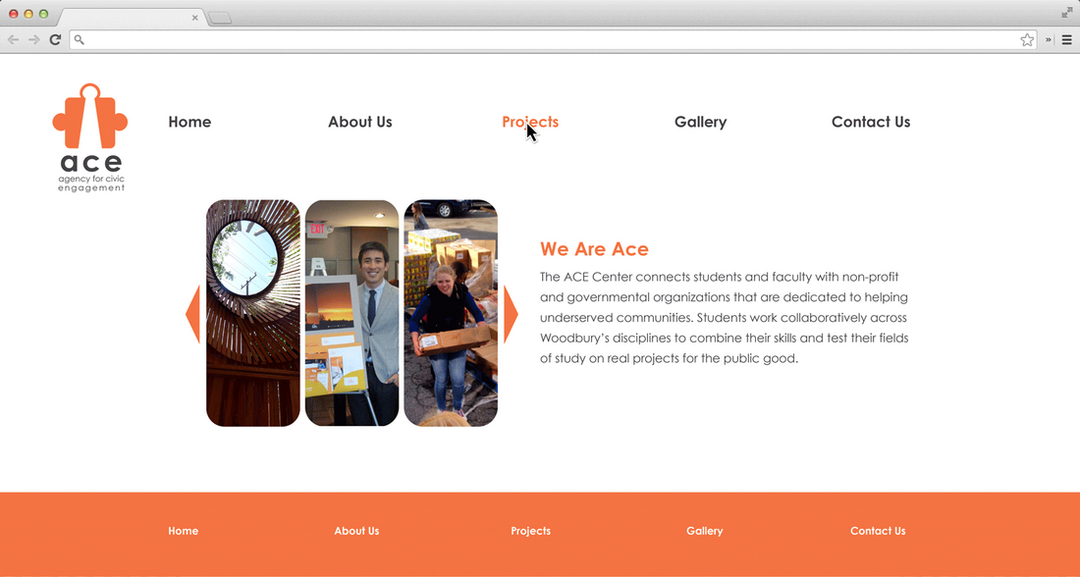The width and height of the screenshot is (1080, 577).
Task: Open Home in the top navigation
Action: pyautogui.click(x=189, y=122)
